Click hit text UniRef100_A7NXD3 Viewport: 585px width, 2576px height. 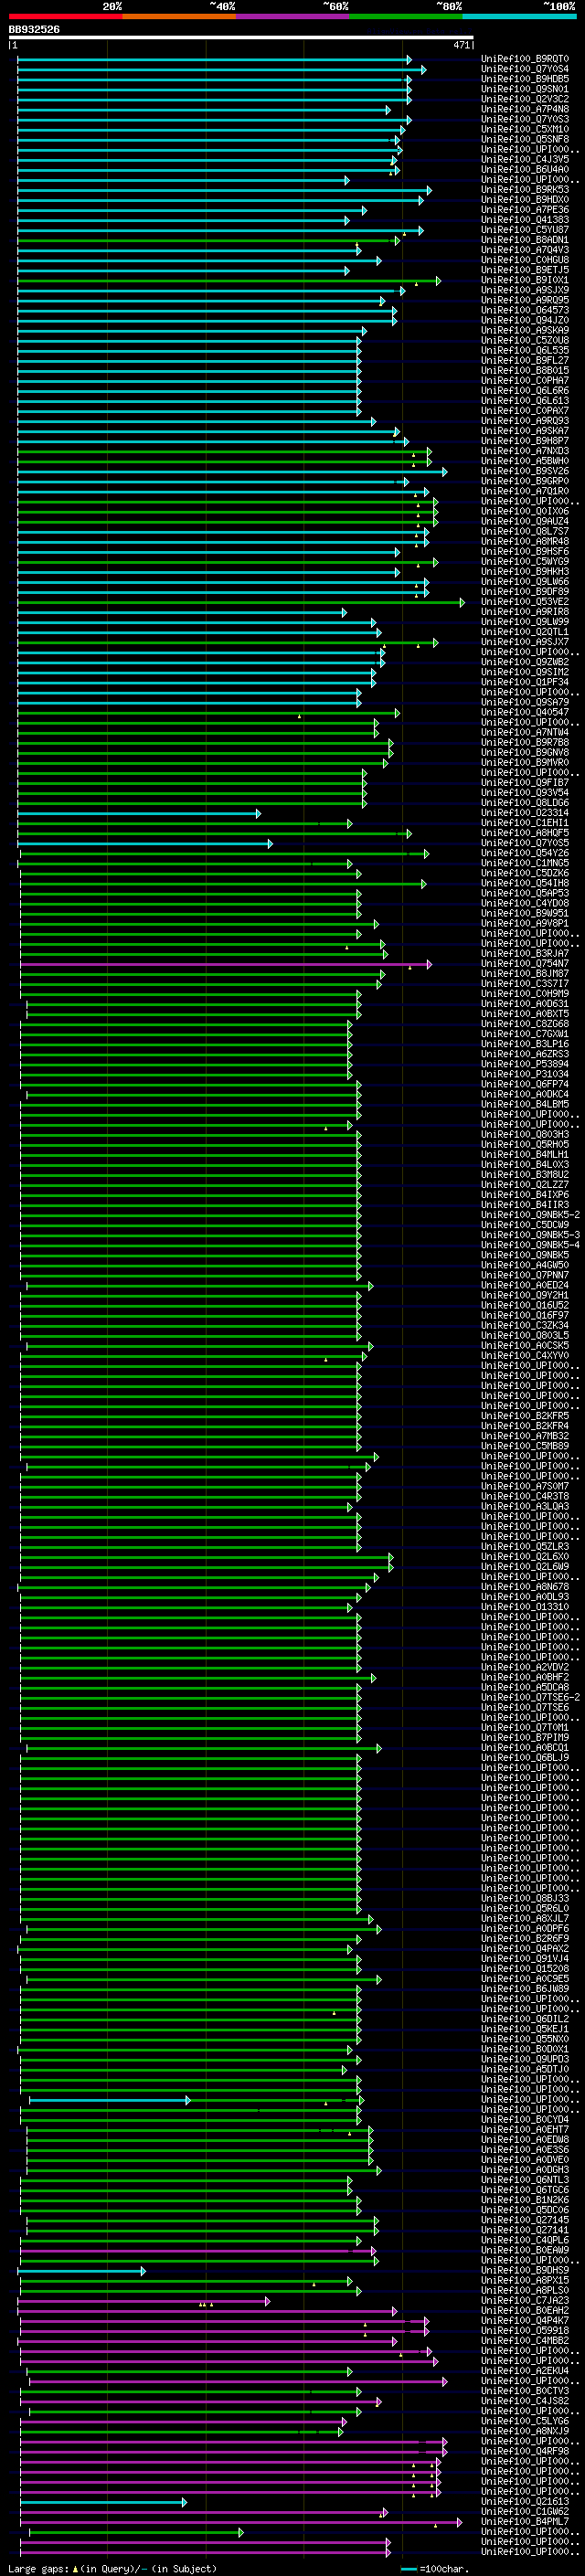click(525, 451)
